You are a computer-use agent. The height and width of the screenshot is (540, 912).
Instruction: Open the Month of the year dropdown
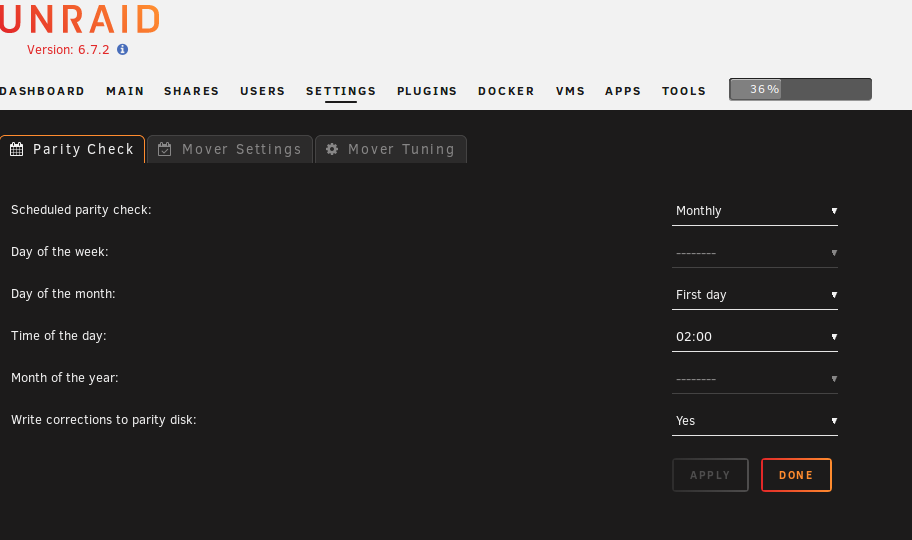[754, 379]
